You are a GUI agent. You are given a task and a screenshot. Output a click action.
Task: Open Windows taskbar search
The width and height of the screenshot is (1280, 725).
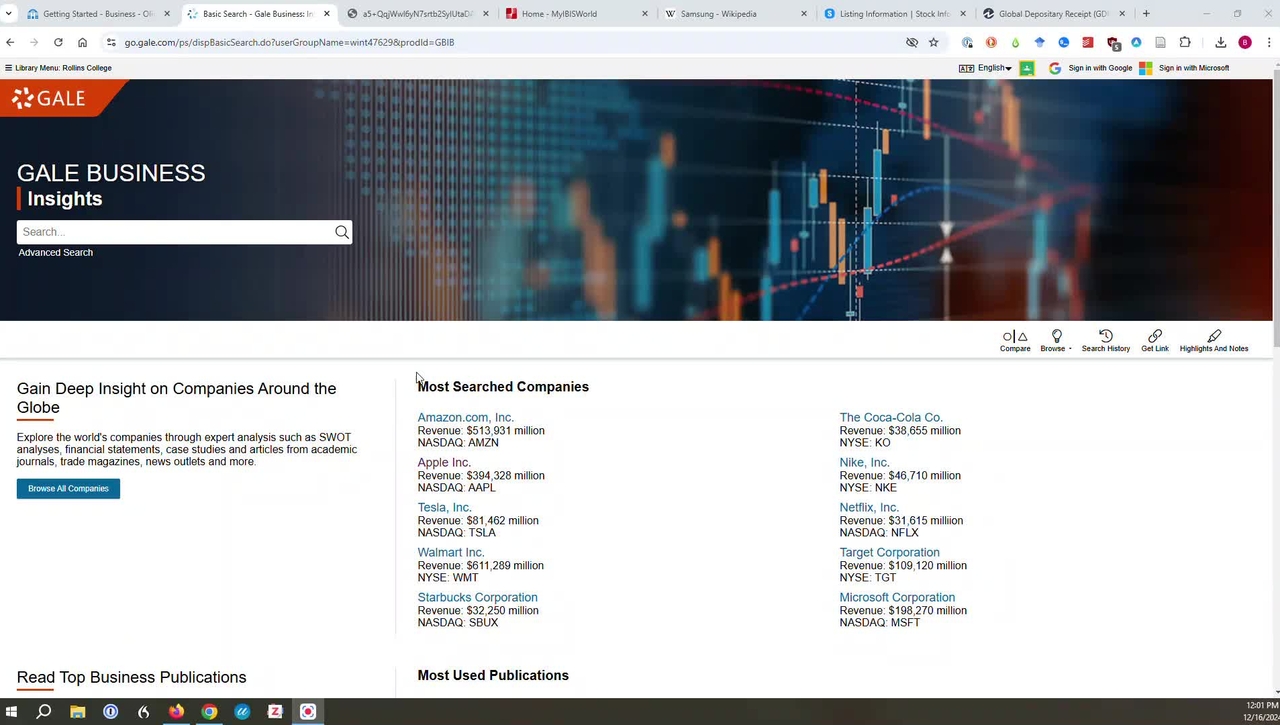[x=44, y=712]
